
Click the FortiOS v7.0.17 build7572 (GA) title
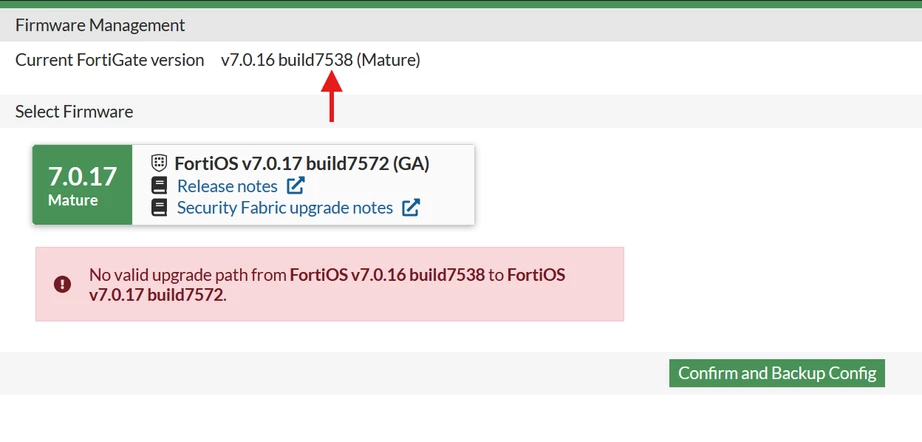(x=302, y=163)
